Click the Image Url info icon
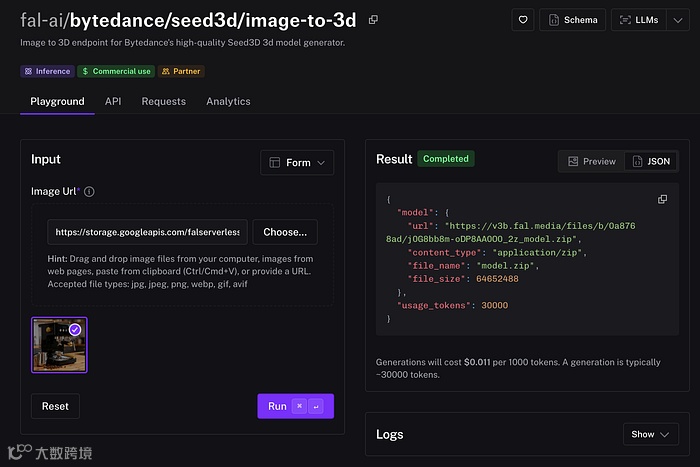The height and width of the screenshot is (467, 700). [x=89, y=192]
